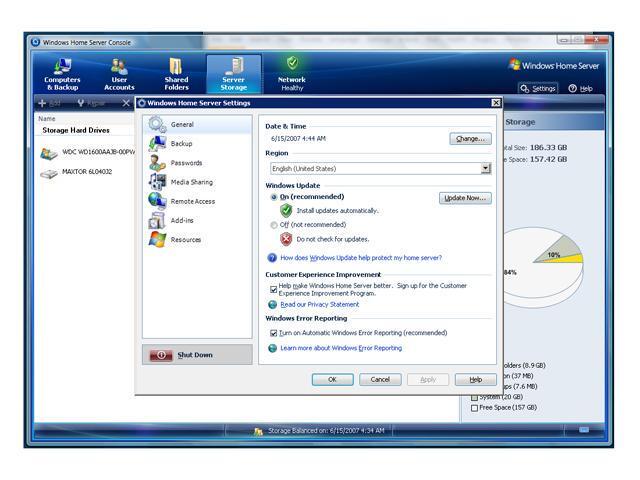The width and height of the screenshot is (640, 480).
Task: Open the Read our Privacy Statement link
Action: tap(320, 304)
